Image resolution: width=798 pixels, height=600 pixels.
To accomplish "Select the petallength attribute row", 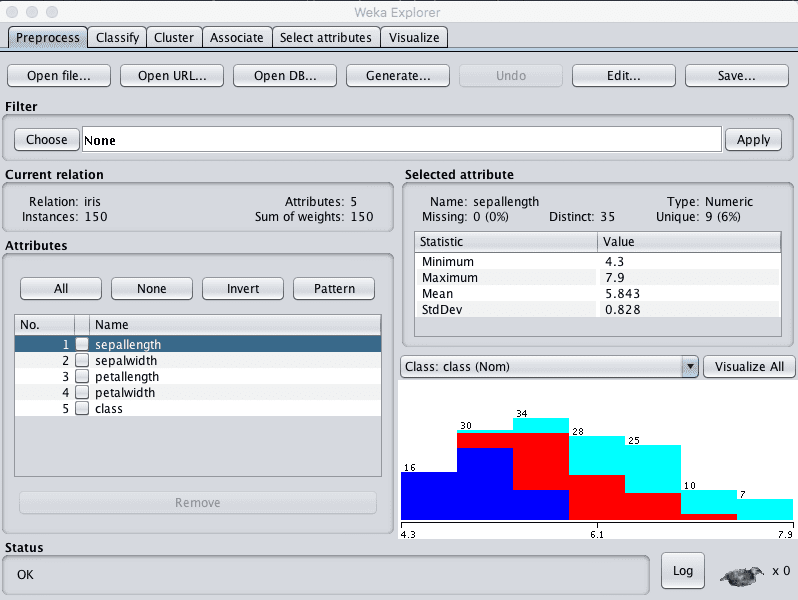I will click(x=198, y=377).
